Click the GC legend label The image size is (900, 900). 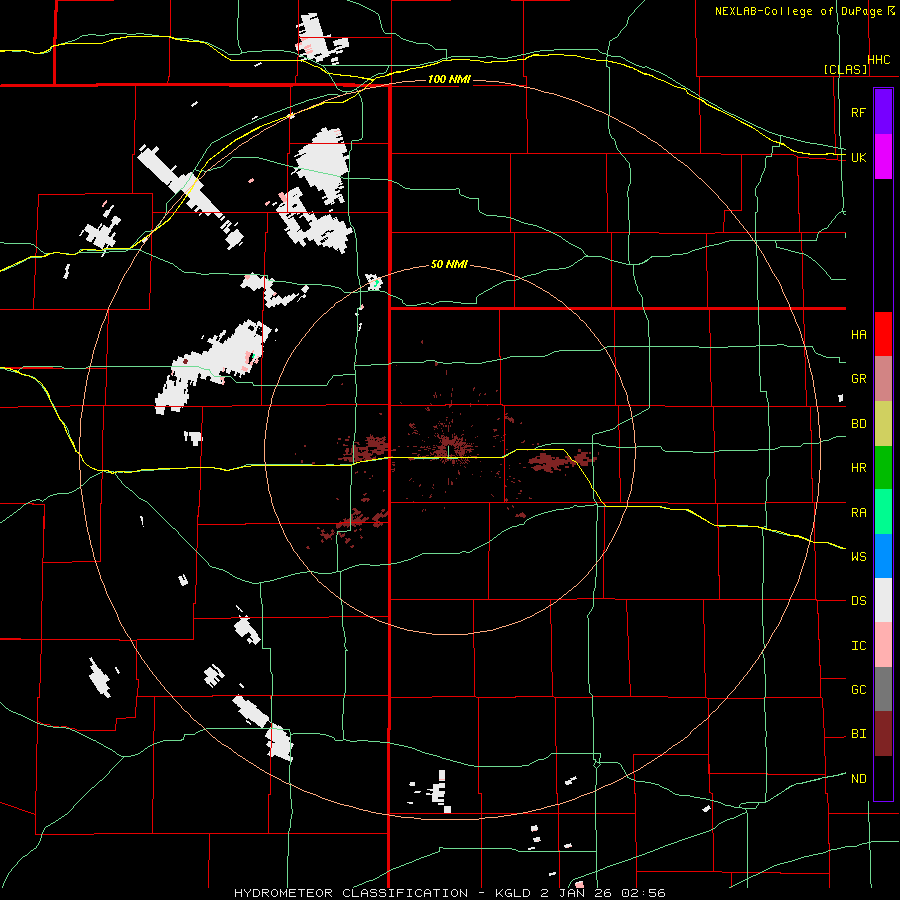(x=858, y=690)
